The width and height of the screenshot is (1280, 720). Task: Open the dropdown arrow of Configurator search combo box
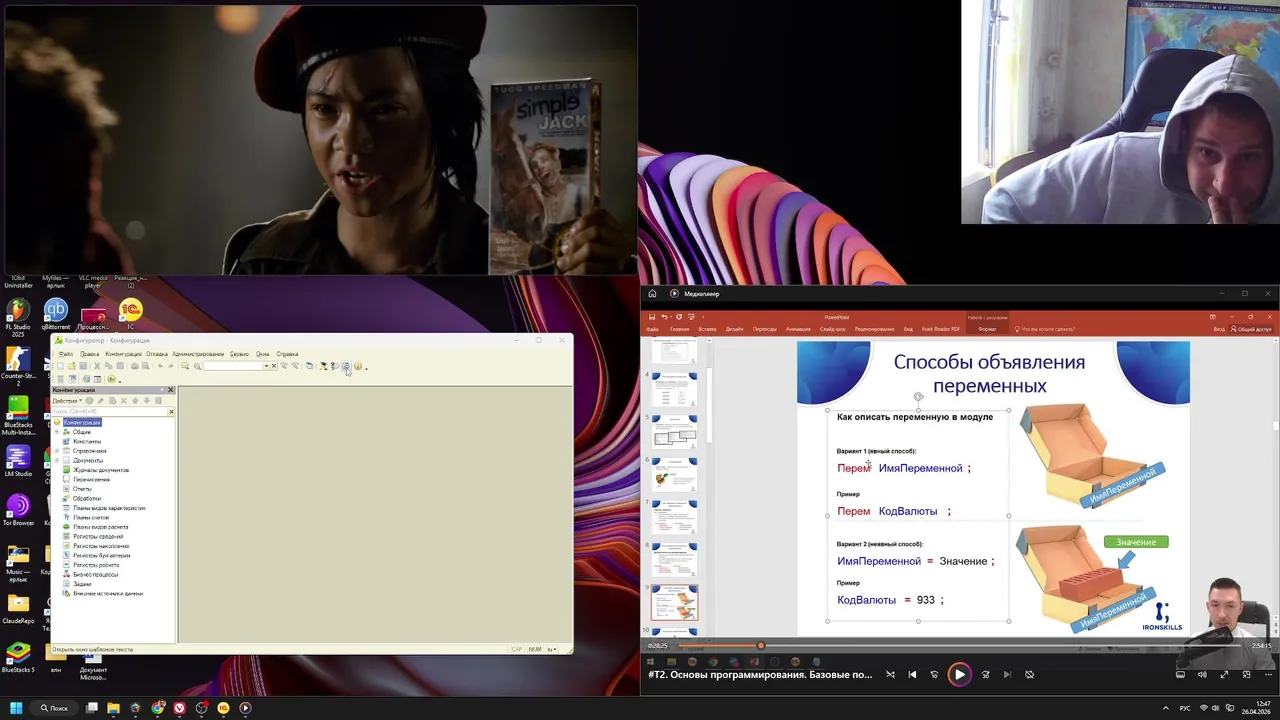tap(266, 366)
